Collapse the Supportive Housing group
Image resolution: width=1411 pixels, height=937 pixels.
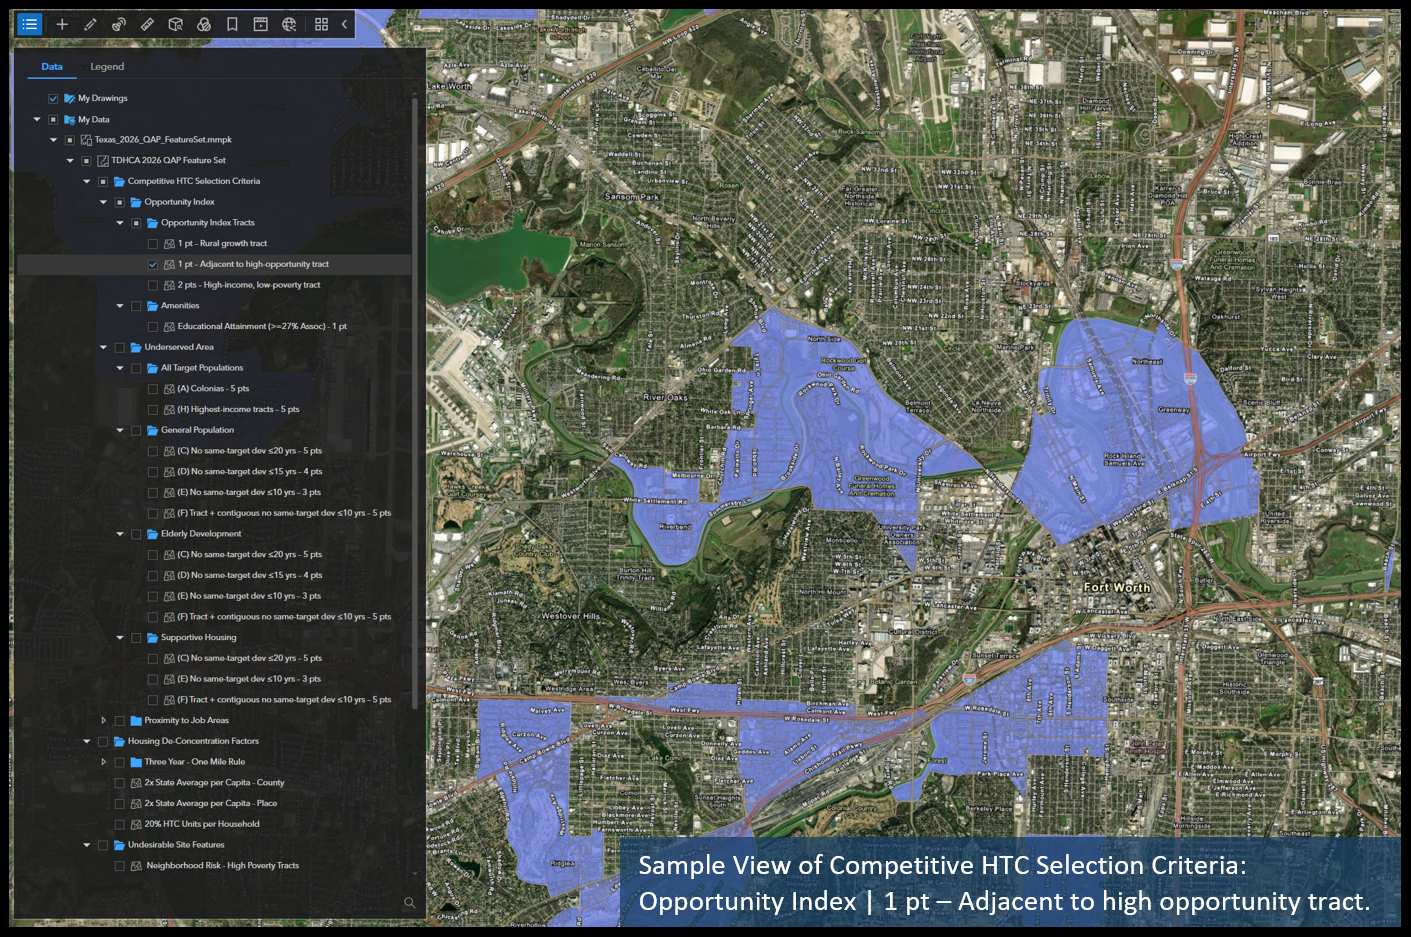119,637
